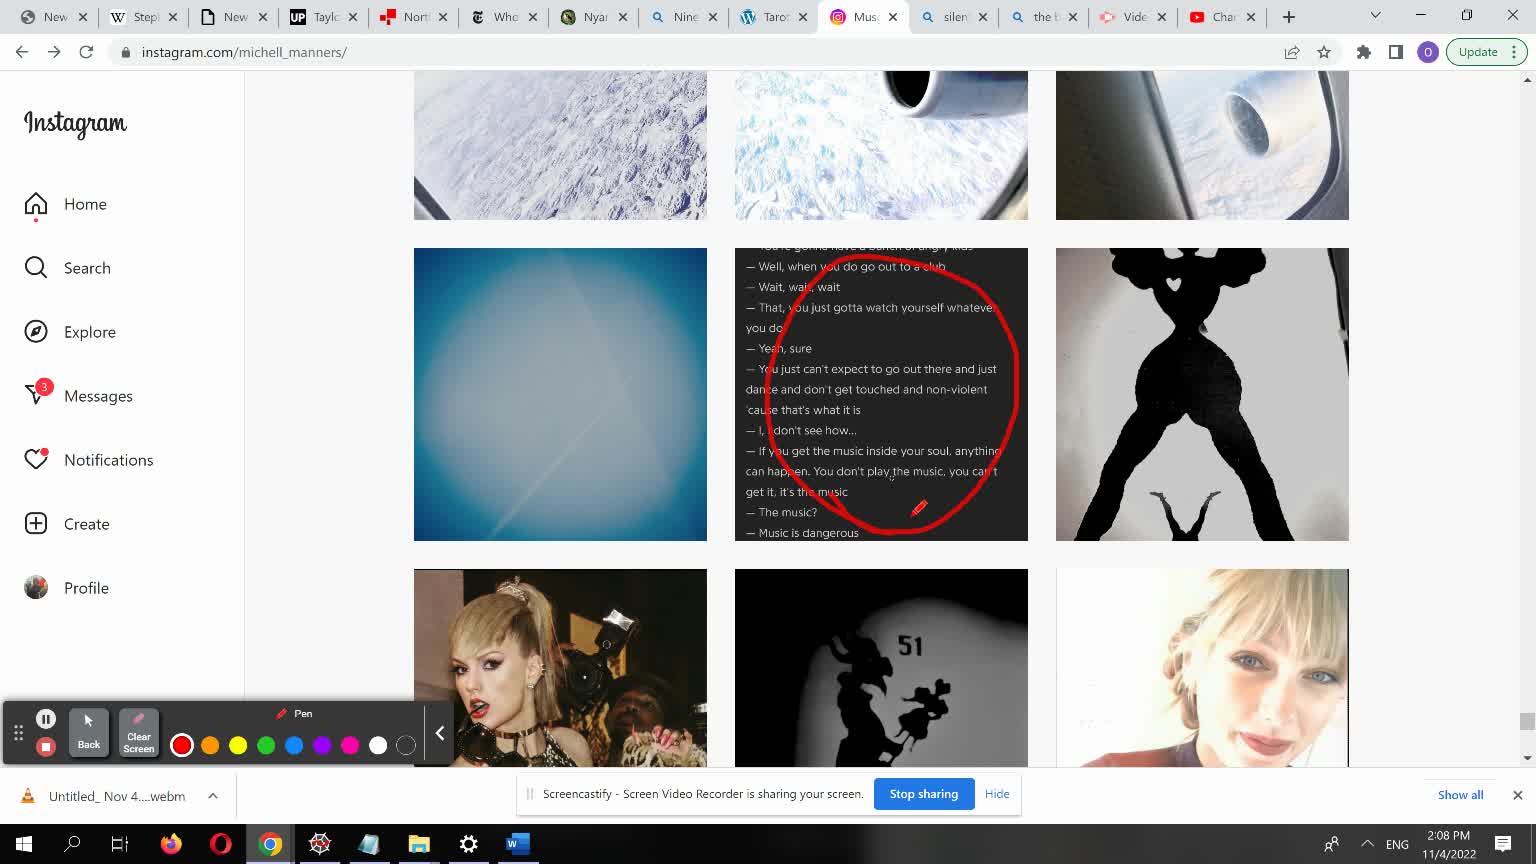Toggle Chrome side panel
1536x864 pixels.
pyautogui.click(x=1396, y=52)
